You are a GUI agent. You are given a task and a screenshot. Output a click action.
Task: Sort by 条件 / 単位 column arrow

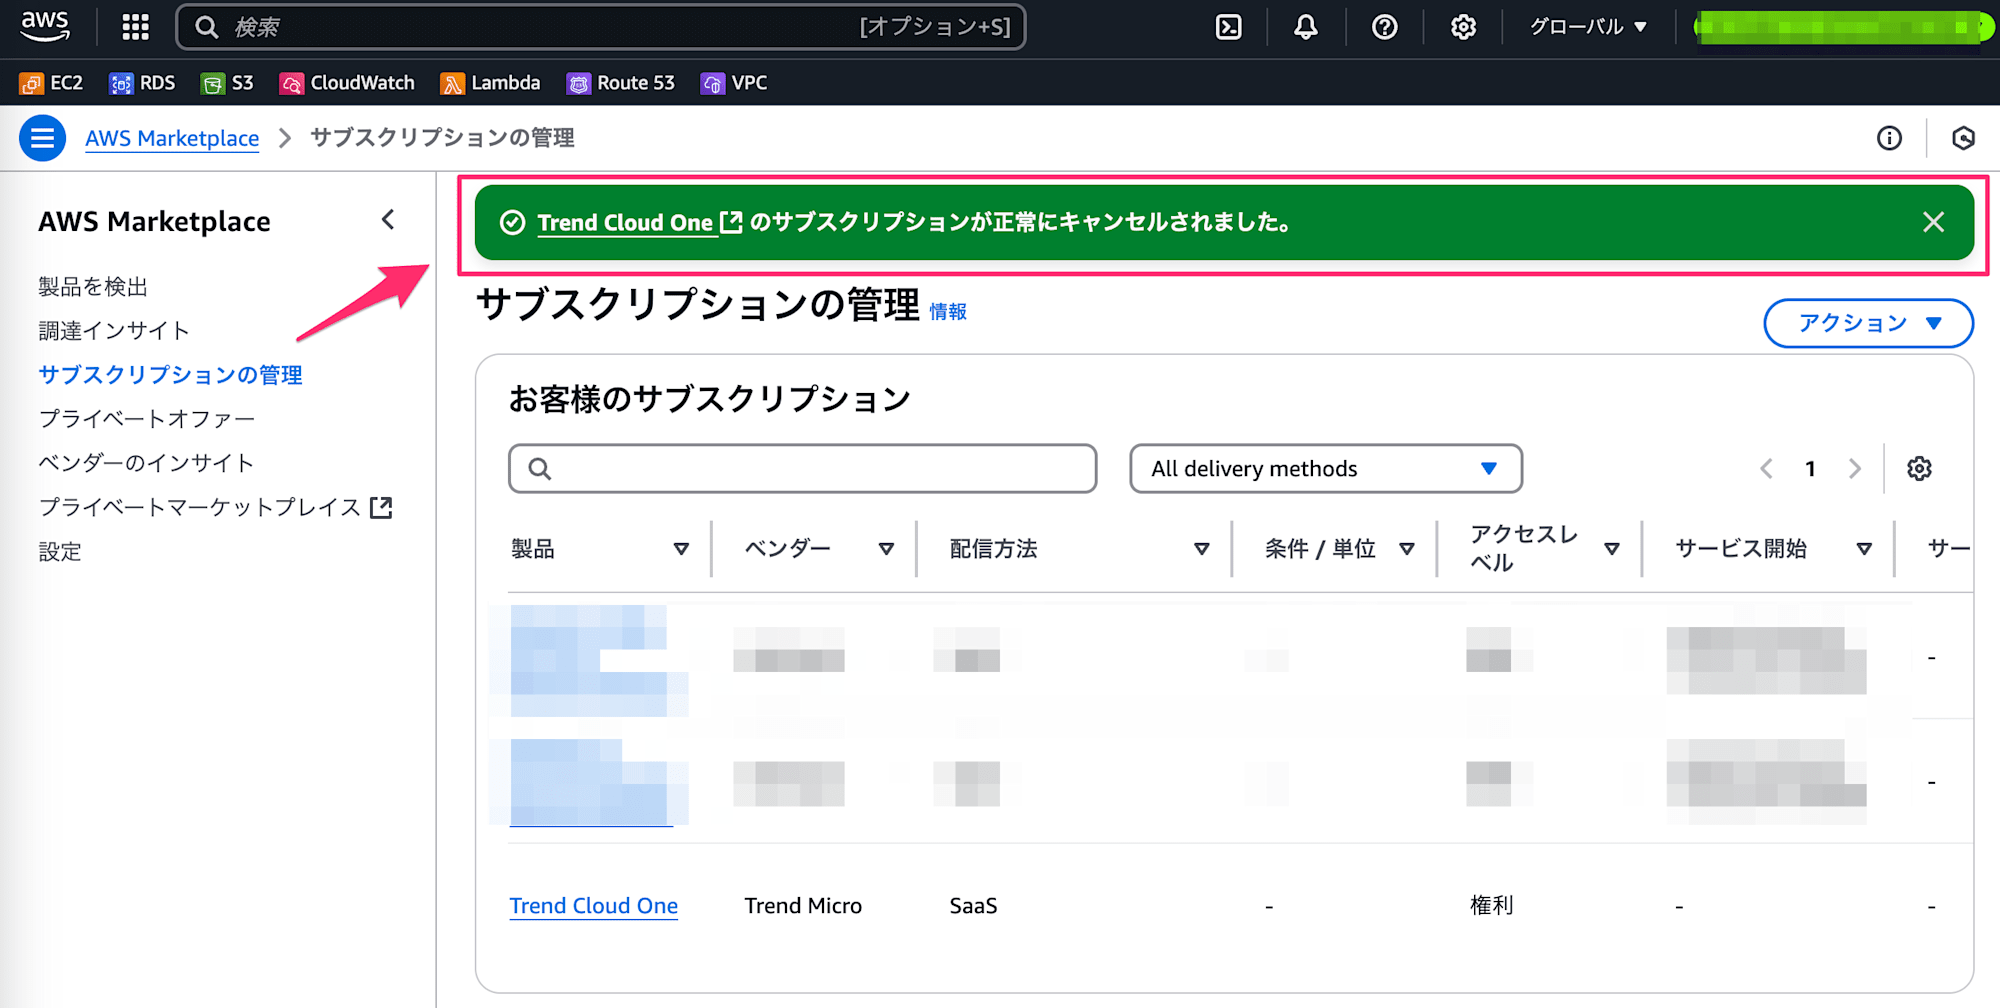(1407, 548)
